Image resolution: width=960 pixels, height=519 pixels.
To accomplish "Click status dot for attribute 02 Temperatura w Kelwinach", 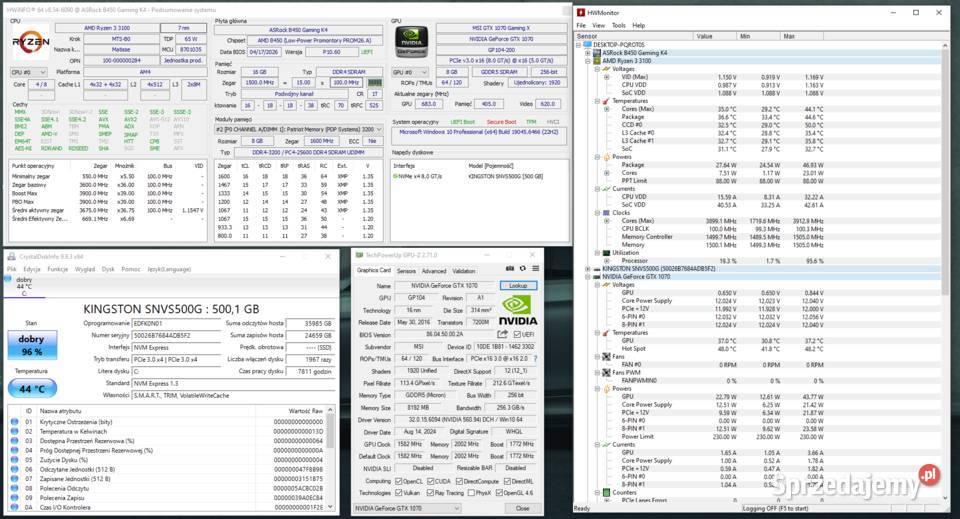I will (x=15, y=431).
